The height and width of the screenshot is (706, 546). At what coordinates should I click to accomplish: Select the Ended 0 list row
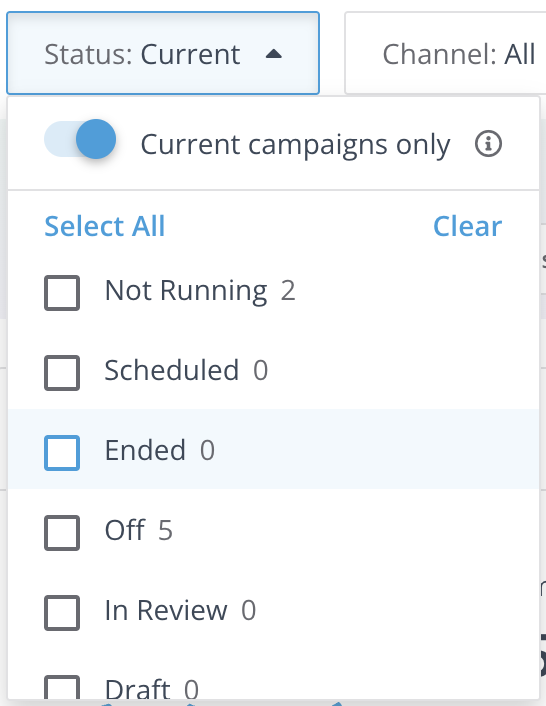click(x=273, y=449)
